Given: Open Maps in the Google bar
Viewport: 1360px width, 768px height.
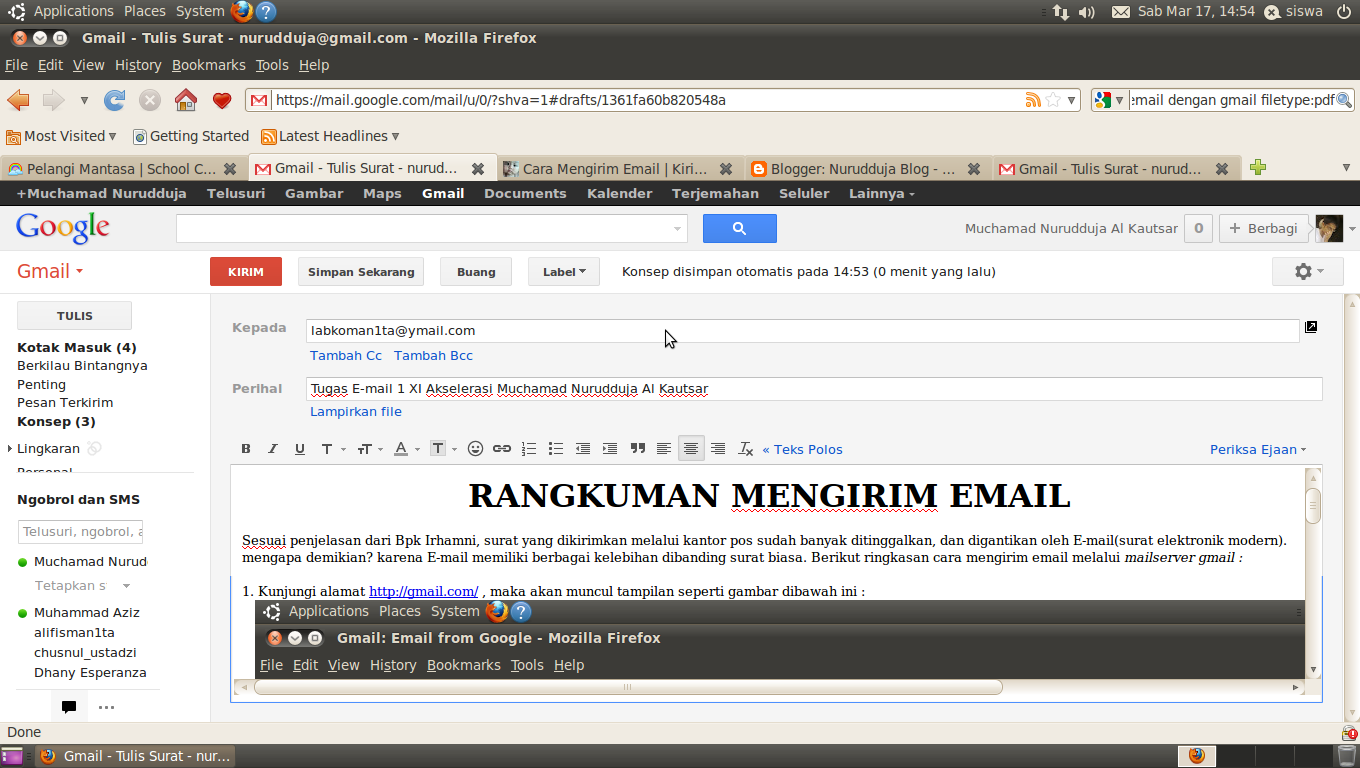Looking at the screenshot, I should coord(382,194).
